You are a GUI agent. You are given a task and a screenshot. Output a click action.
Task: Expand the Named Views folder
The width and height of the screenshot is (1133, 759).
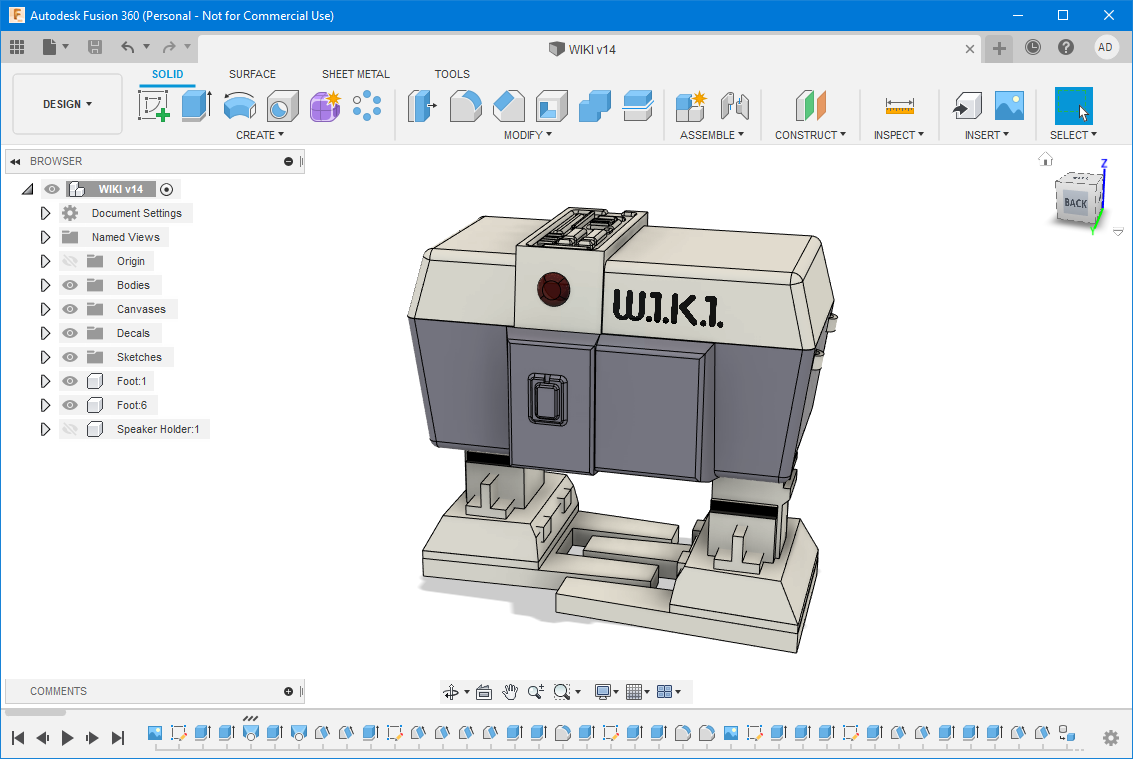tap(45, 237)
